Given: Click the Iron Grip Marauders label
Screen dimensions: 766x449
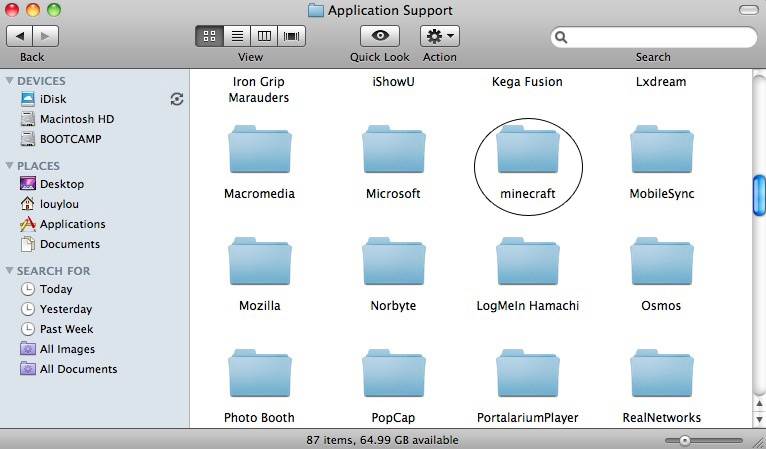Looking at the screenshot, I should 259,89.
